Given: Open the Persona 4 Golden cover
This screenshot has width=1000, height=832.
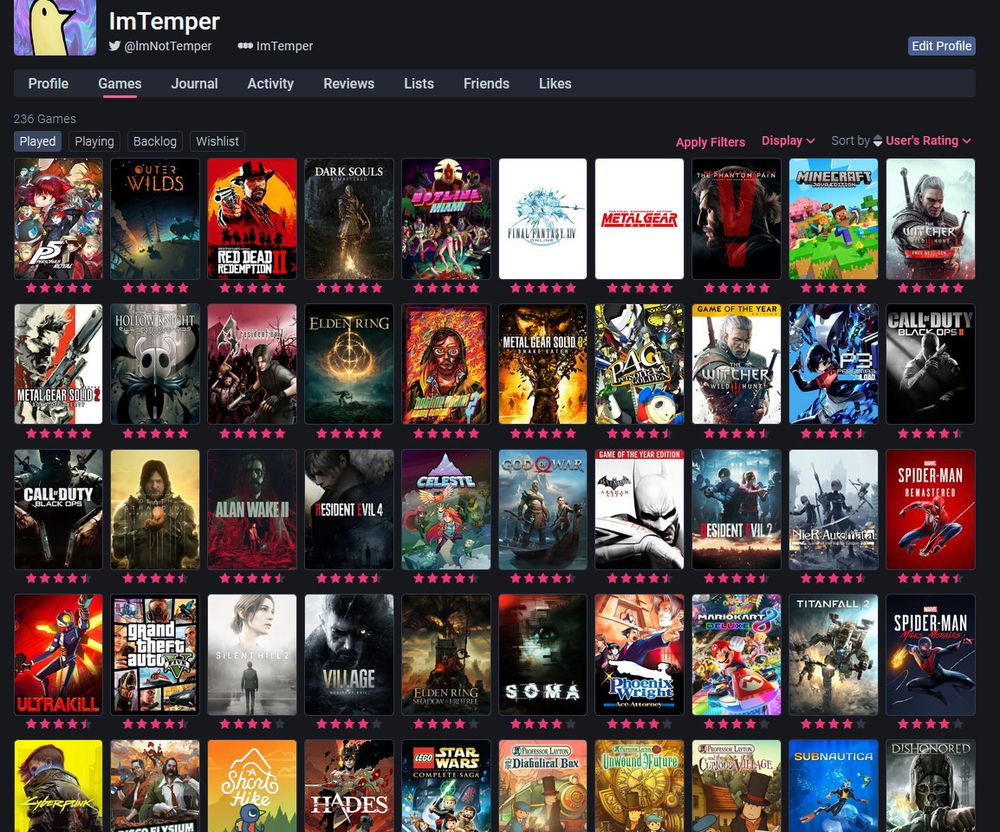Looking at the screenshot, I should click(x=640, y=364).
